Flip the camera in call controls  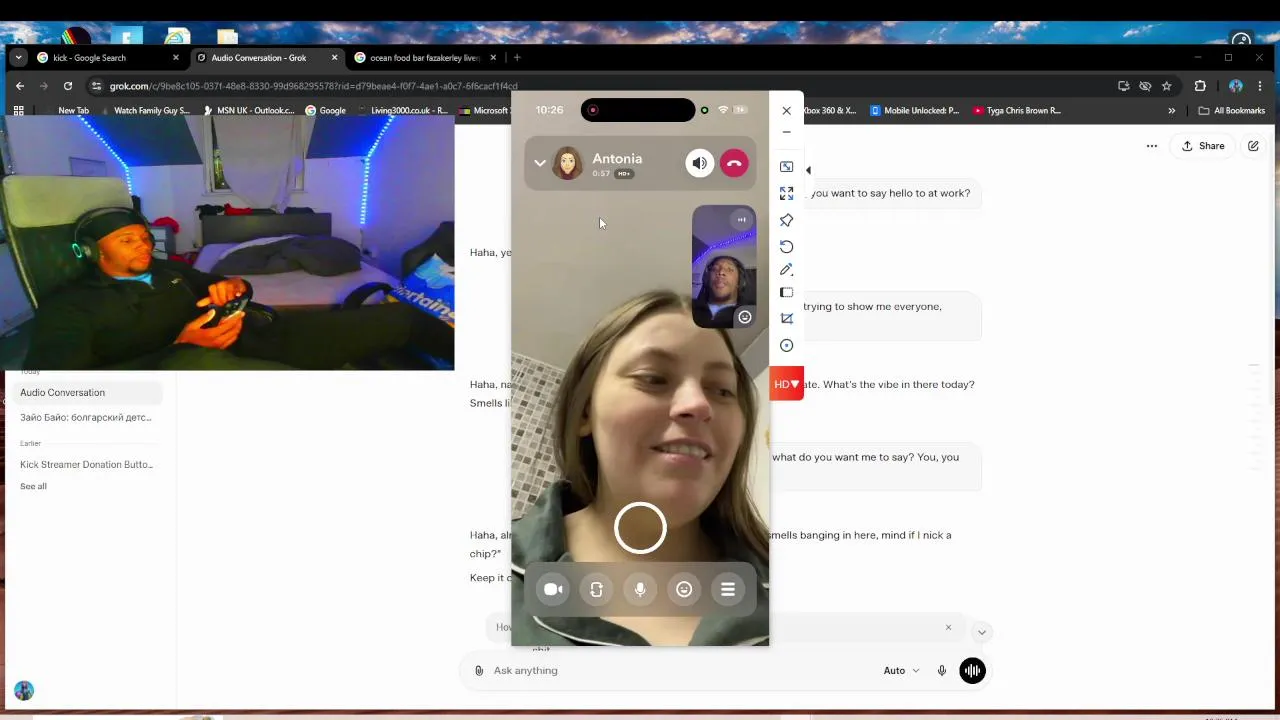click(x=597, y=590)
